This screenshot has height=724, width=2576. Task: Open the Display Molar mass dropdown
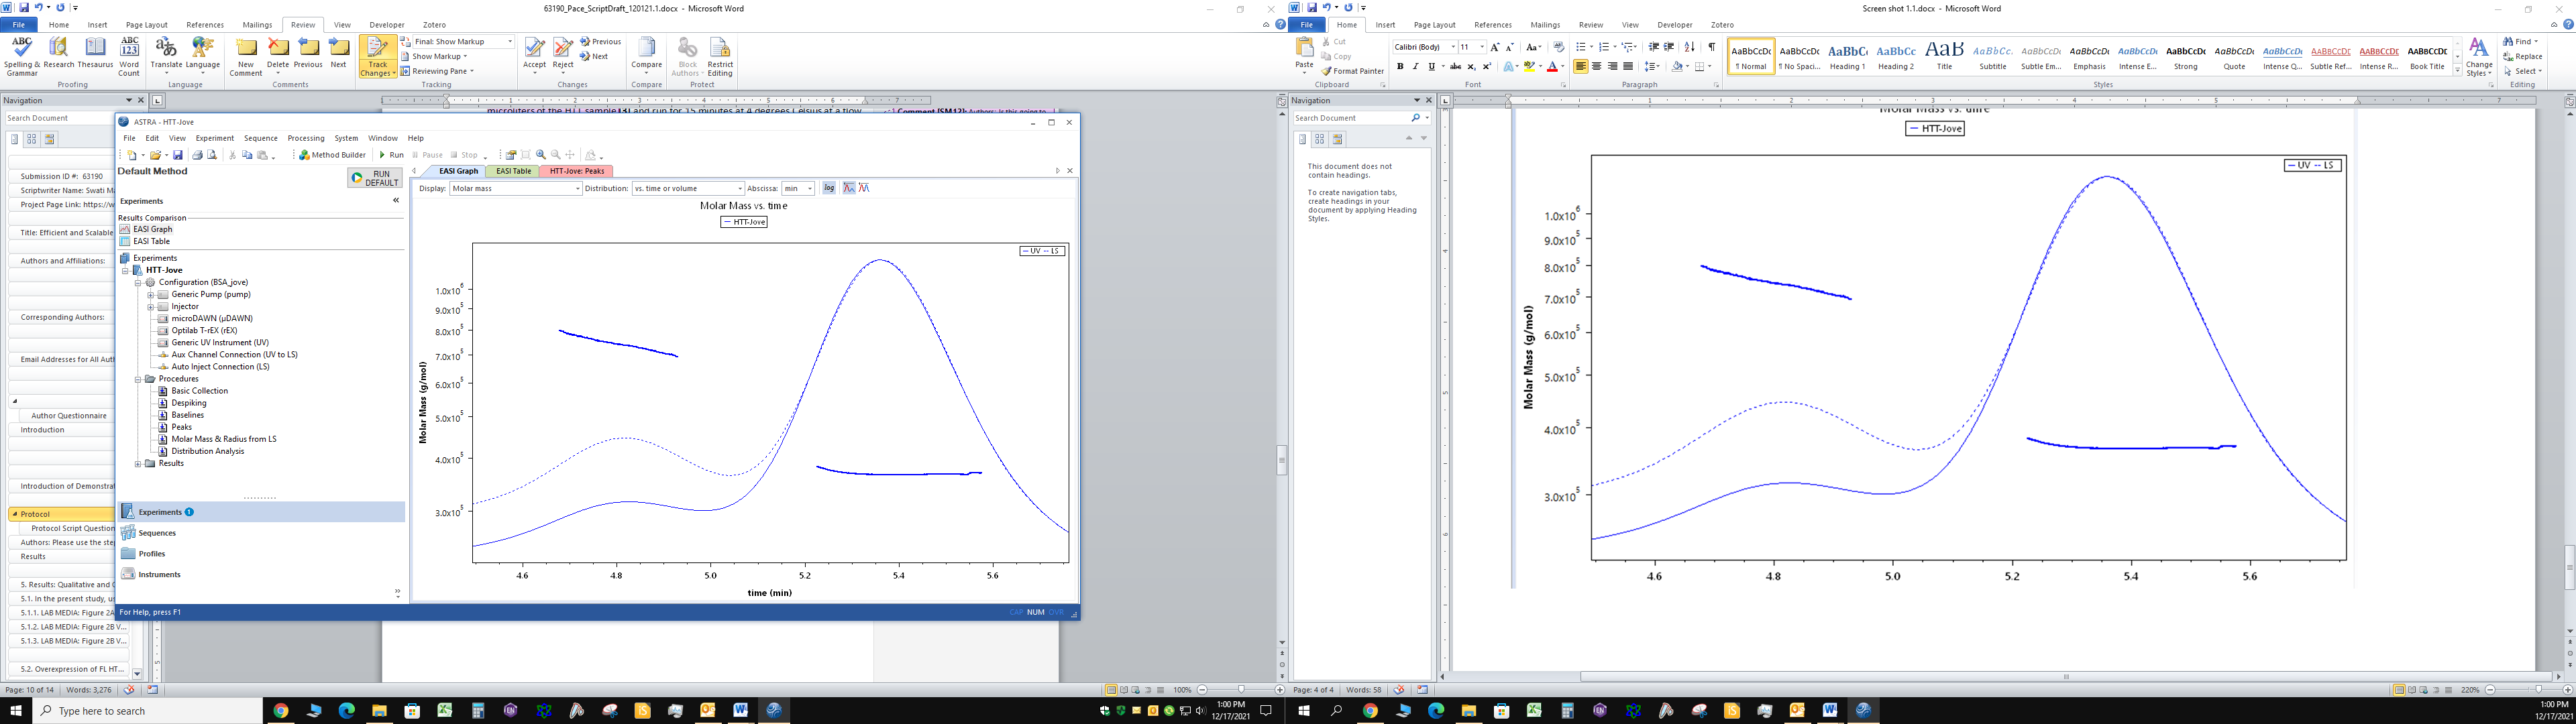[577, 189]
